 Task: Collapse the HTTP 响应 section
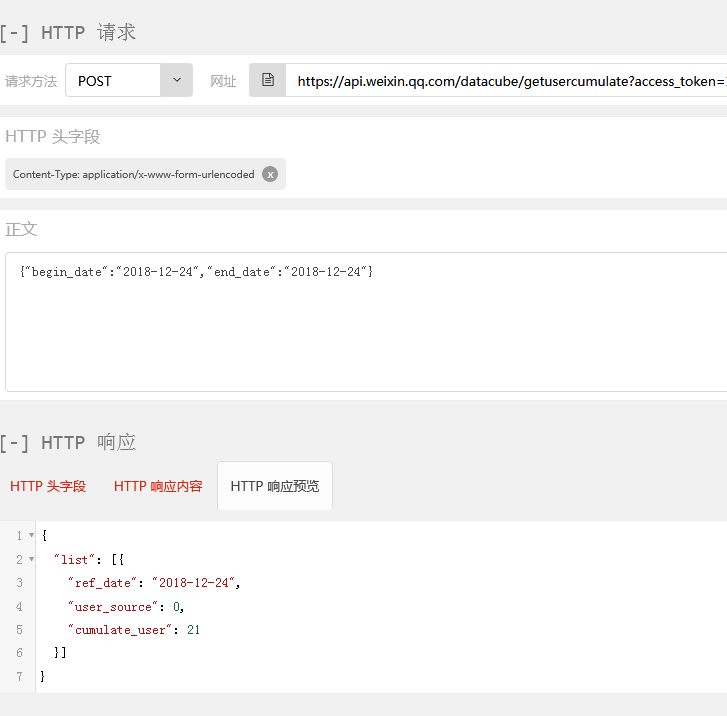(x=14, y=443)
